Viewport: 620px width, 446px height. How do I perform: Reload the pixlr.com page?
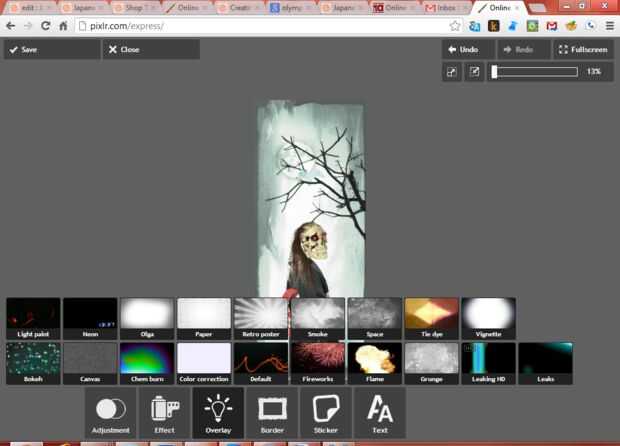click(45, 26)
